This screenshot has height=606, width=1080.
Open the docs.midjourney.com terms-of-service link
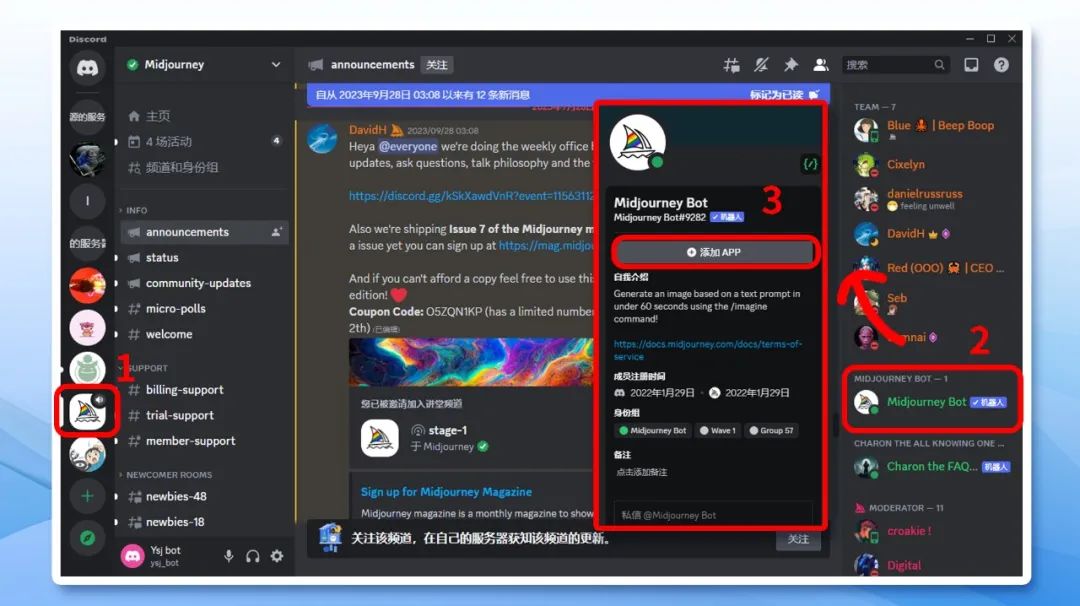pos(708,350)
